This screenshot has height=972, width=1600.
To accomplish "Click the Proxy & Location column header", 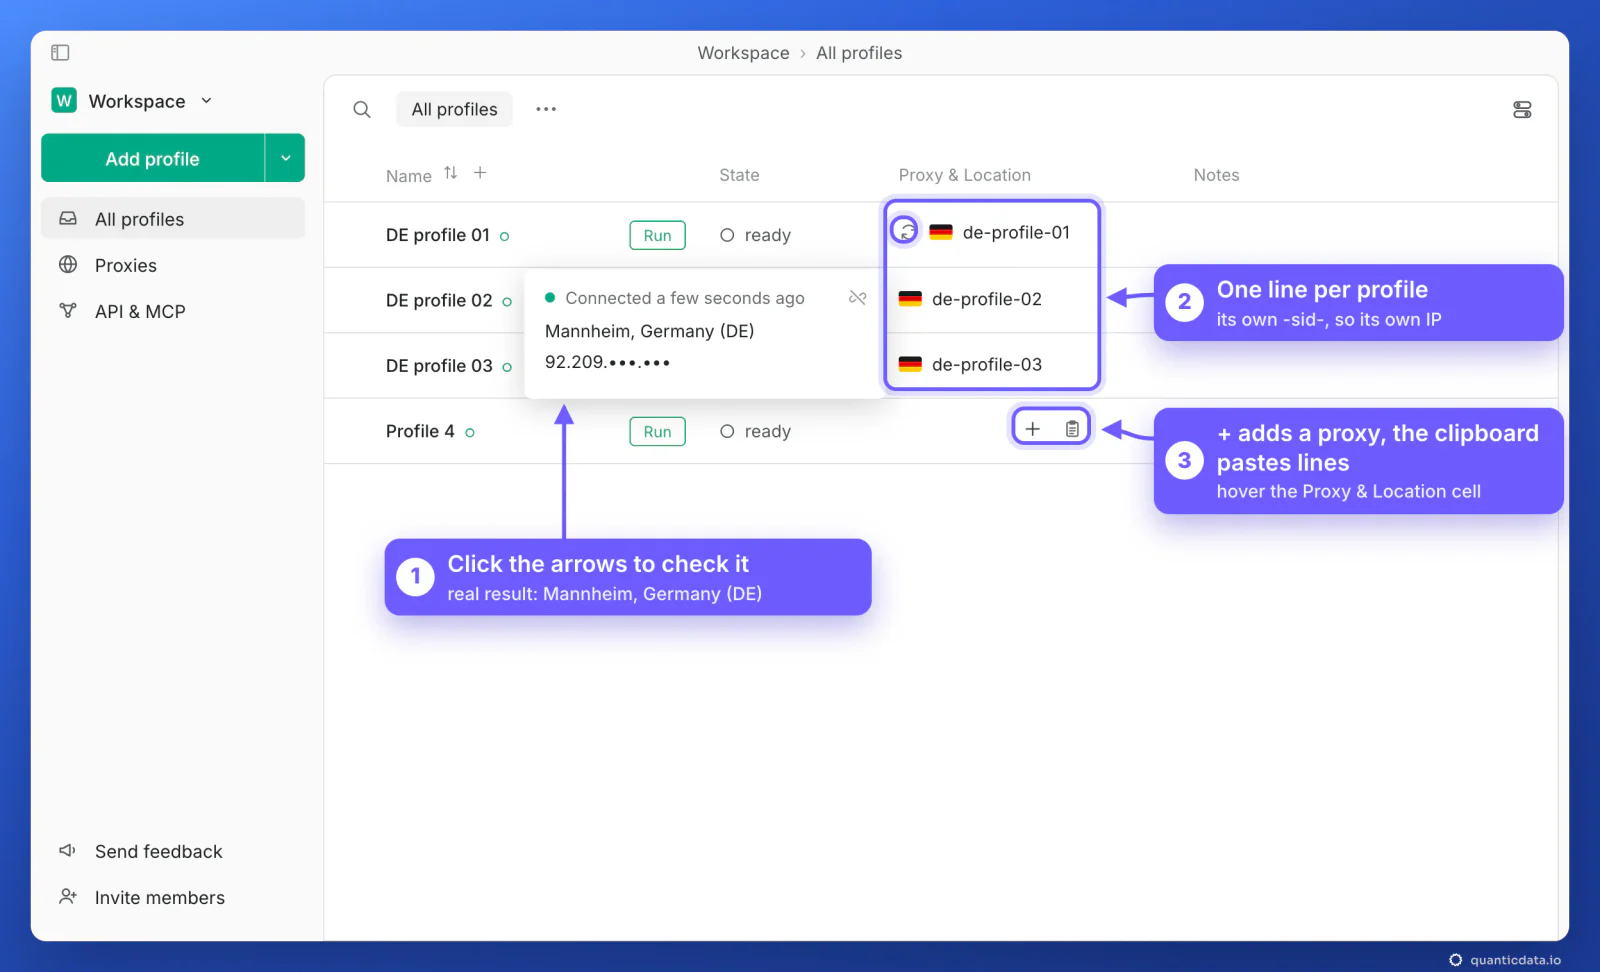I will pyautogui.click(x=964, y=175).
